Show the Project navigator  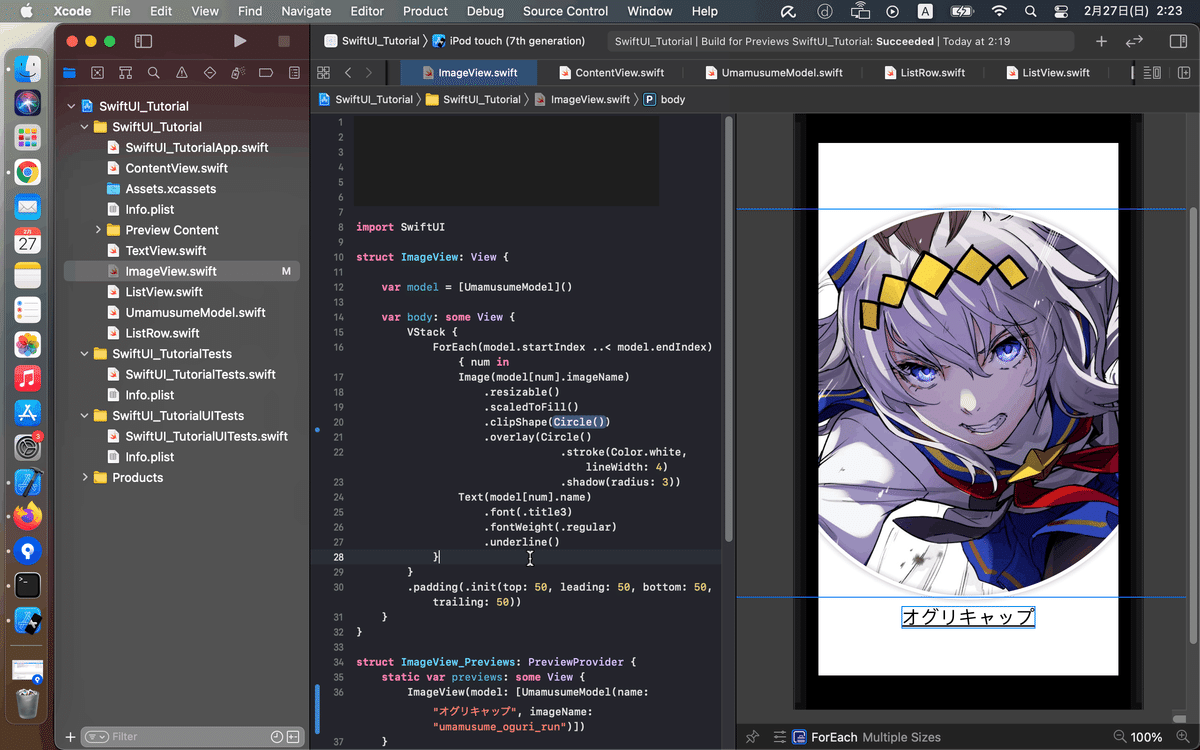(x=69, y=73)
